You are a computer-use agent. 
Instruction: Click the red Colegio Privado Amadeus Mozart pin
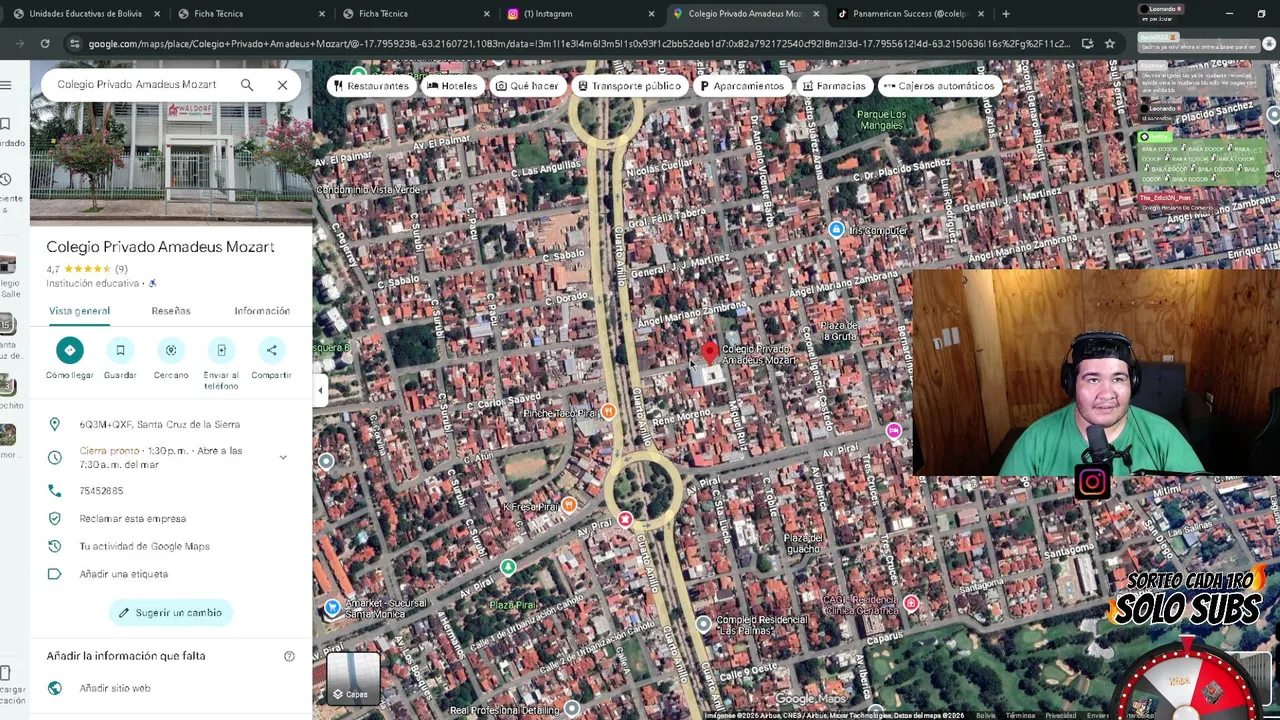pos(709,352)
